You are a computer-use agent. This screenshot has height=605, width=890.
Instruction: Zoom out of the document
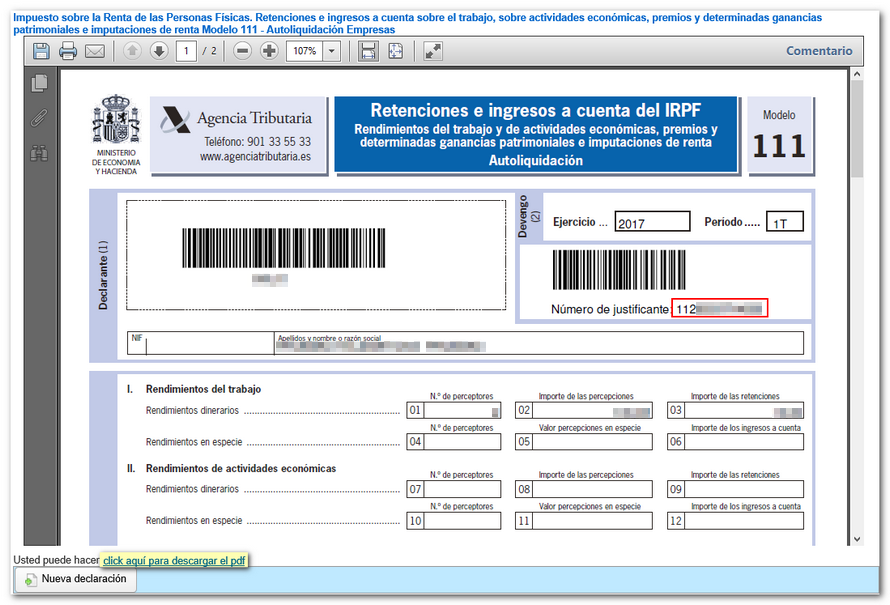[x=242, y=51]
